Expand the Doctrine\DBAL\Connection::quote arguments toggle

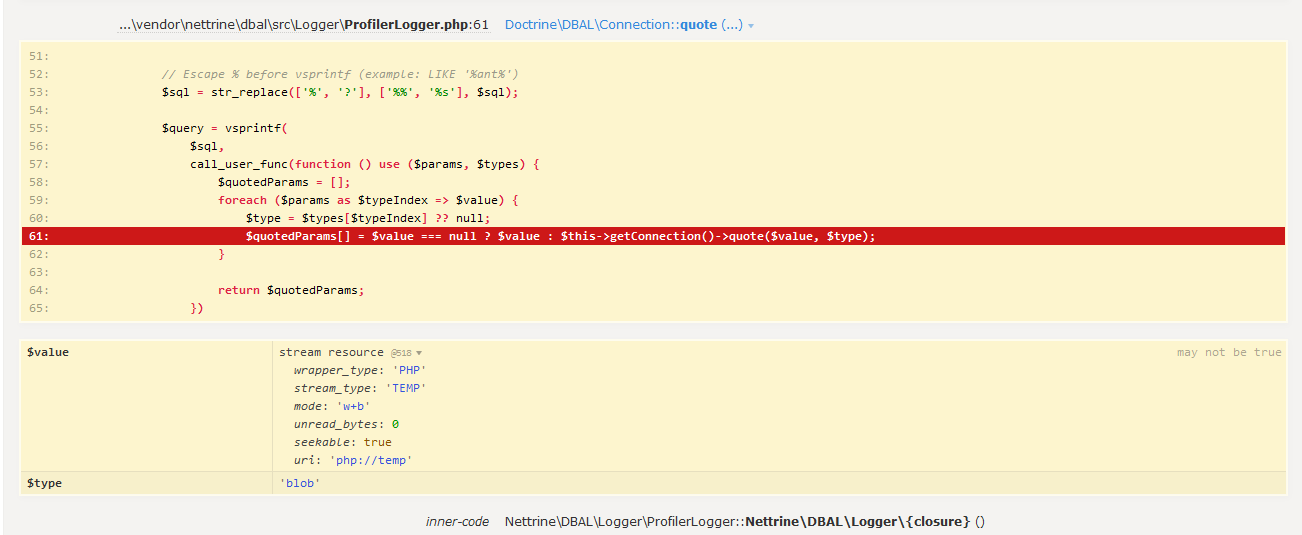629,24
